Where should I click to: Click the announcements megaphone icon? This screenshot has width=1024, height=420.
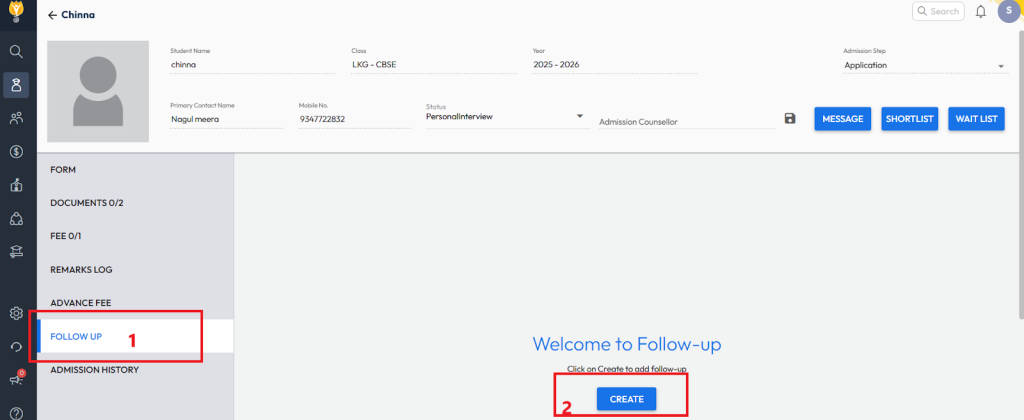(x=16, y=380)
